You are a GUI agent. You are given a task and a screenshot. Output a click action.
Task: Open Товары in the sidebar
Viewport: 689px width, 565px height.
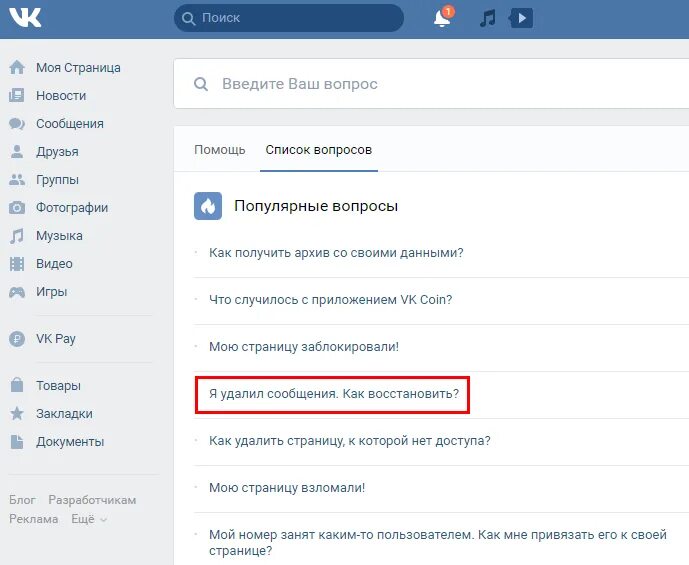click(x=58, y=386)
